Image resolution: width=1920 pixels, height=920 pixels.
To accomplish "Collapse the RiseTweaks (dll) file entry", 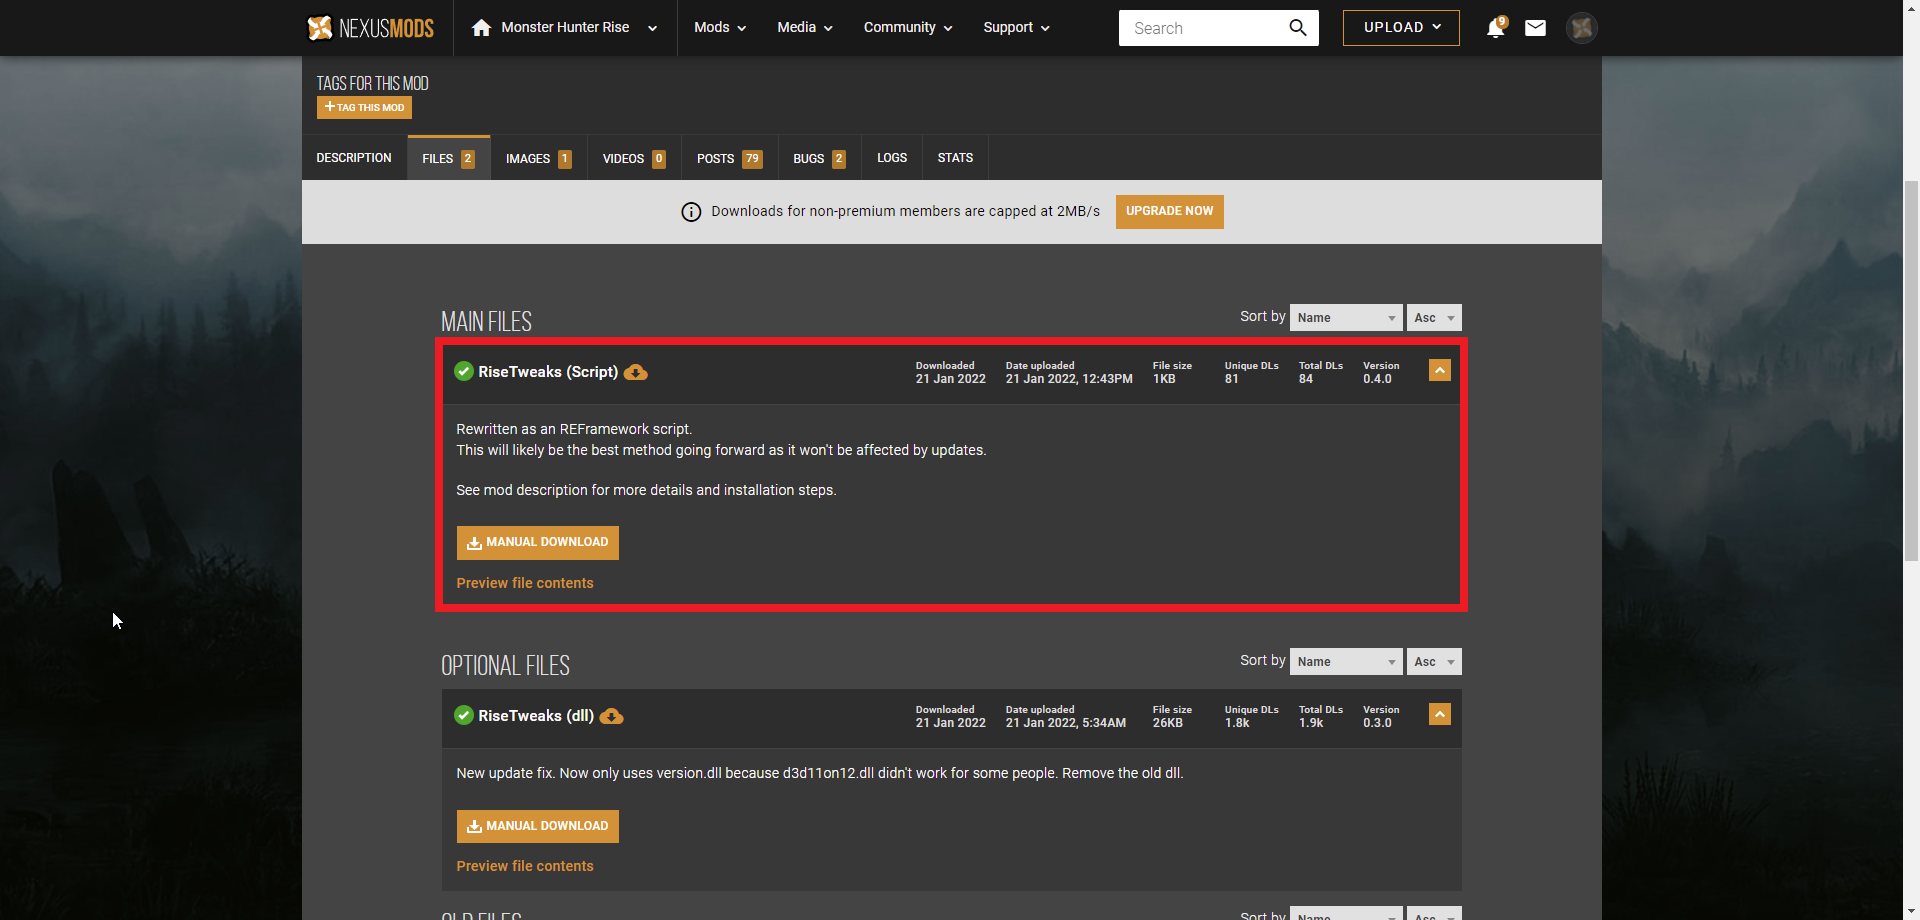I will click(x=1440, y=714).
